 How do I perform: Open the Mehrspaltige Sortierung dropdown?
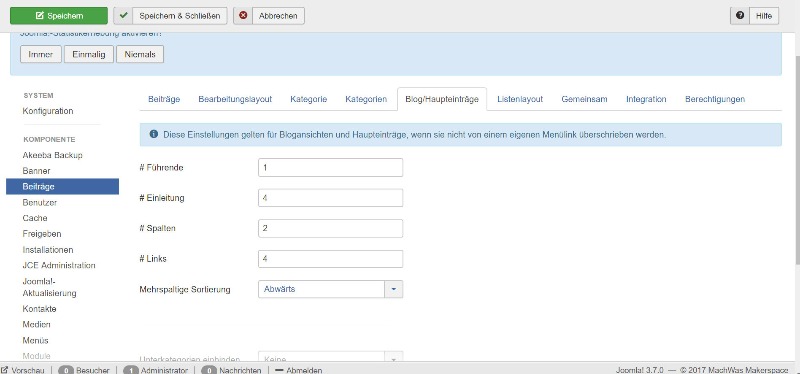coord(331,289)
